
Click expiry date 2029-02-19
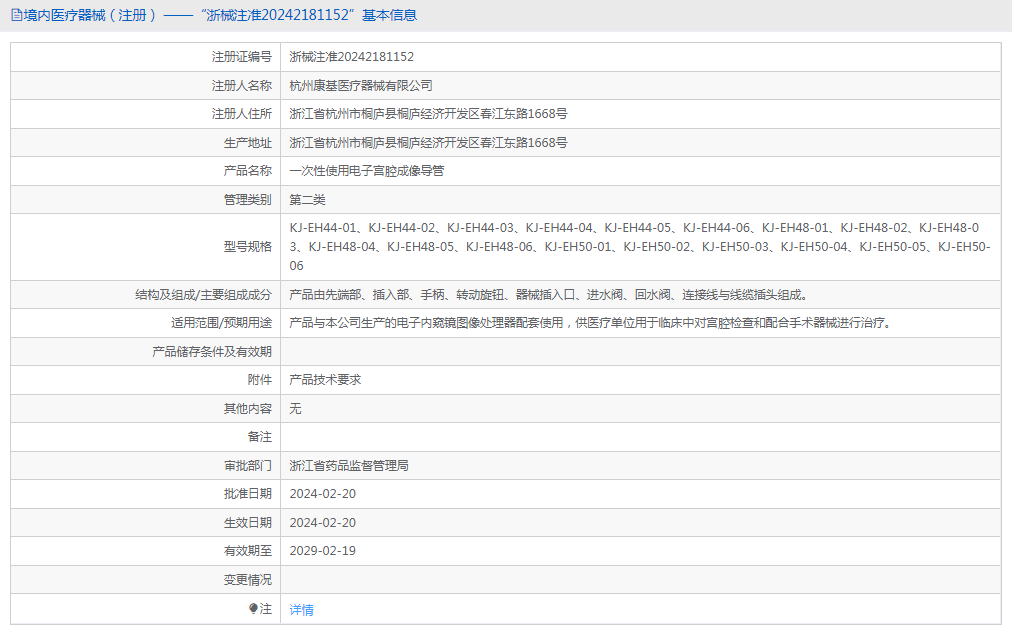coord(323,551)
